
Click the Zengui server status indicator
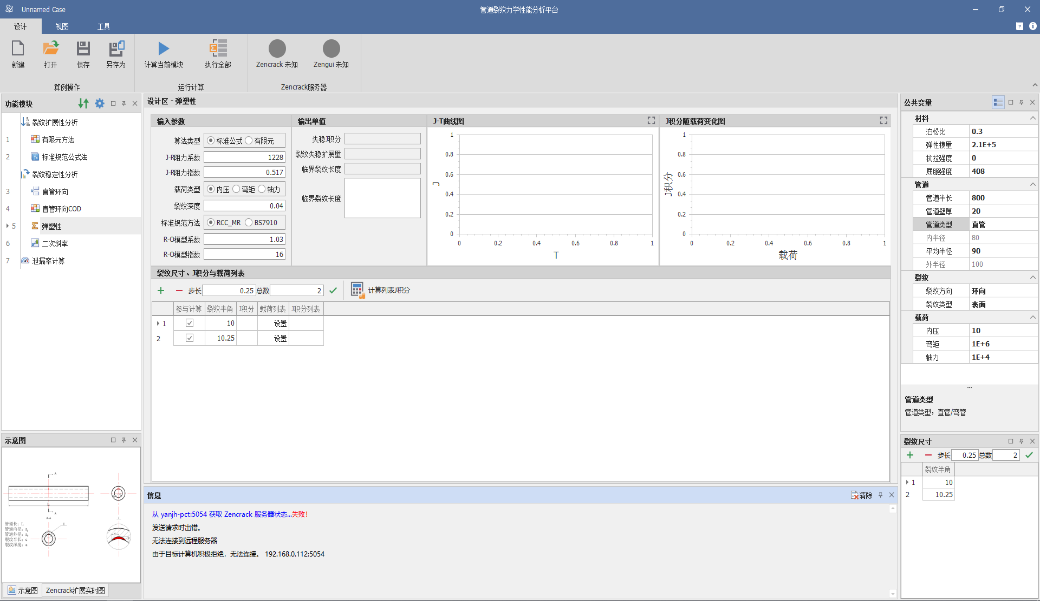331,48
